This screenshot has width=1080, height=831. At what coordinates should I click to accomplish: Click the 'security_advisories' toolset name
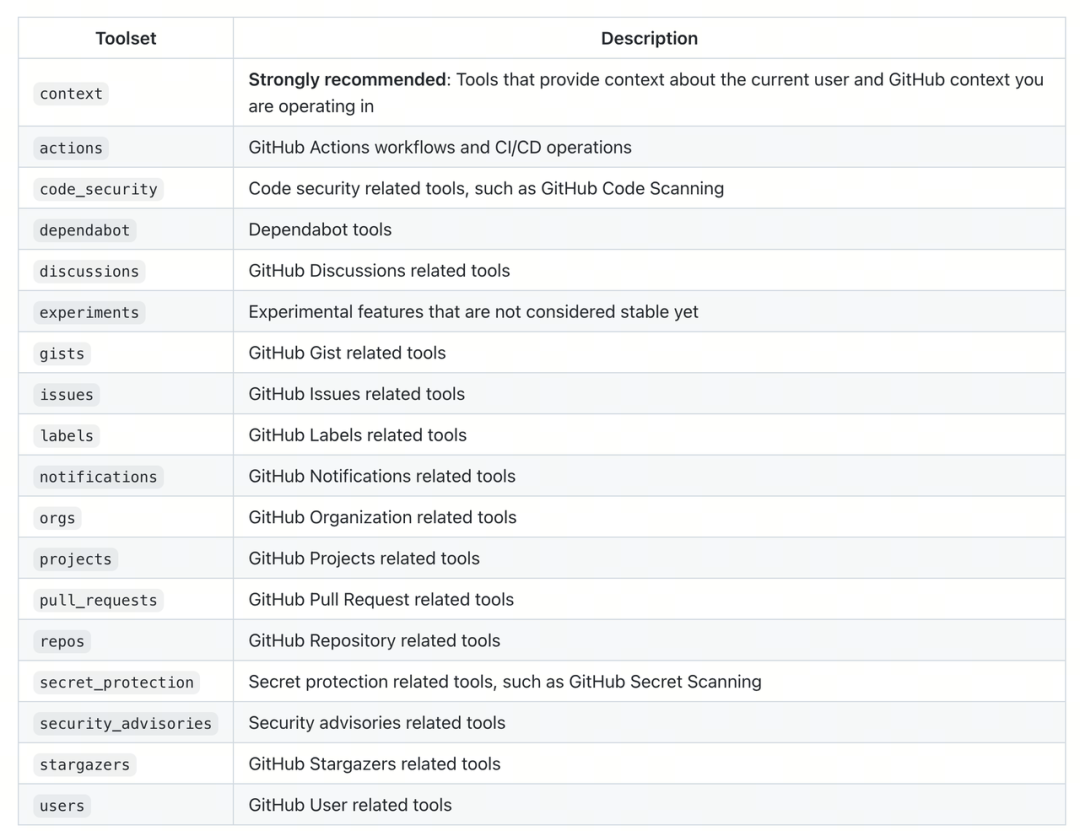click(125, 723)
